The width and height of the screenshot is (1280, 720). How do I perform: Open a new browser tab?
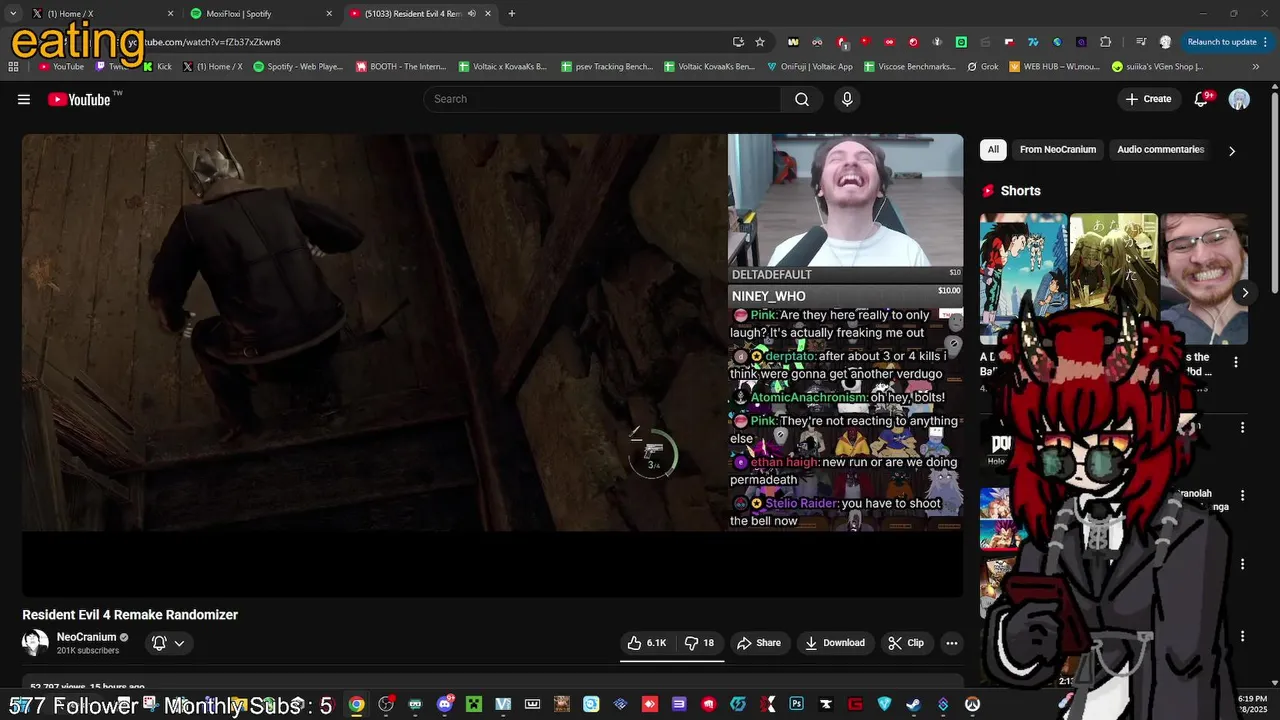[x=512, y=14]
